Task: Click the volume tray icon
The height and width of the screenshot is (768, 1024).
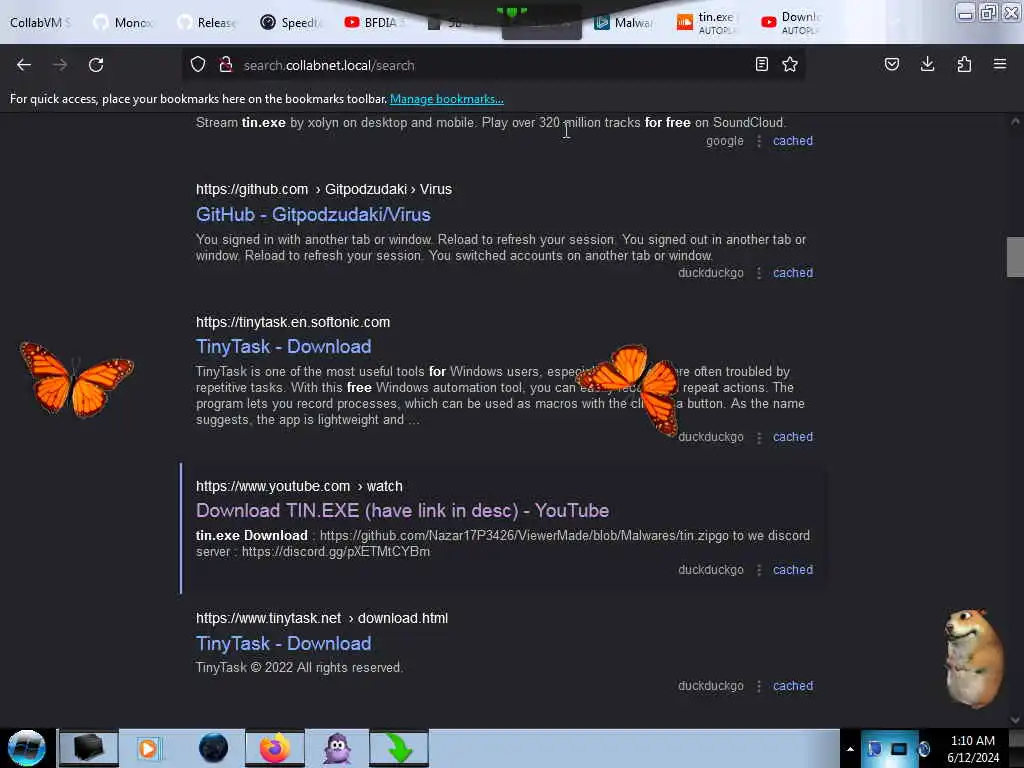Action: point(924,749)
